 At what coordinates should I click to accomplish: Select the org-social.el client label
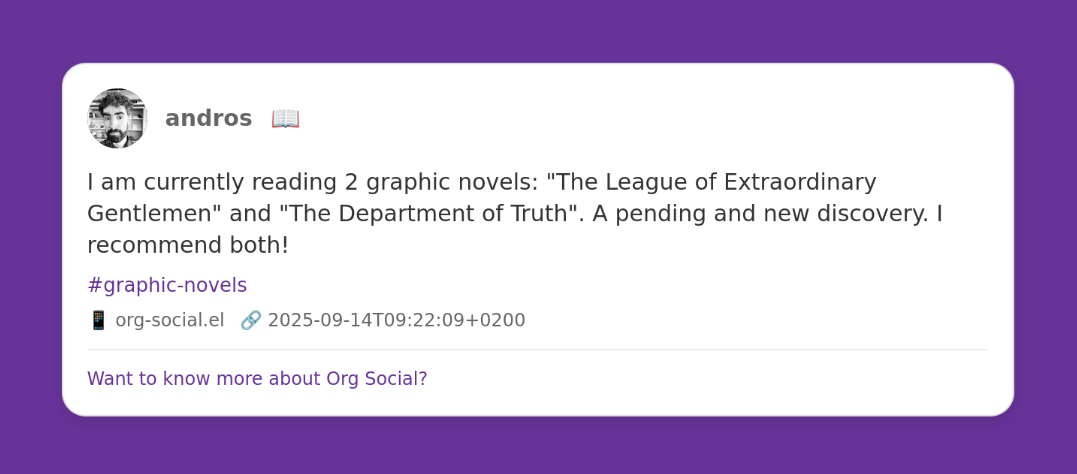click(x=169, y=320)
